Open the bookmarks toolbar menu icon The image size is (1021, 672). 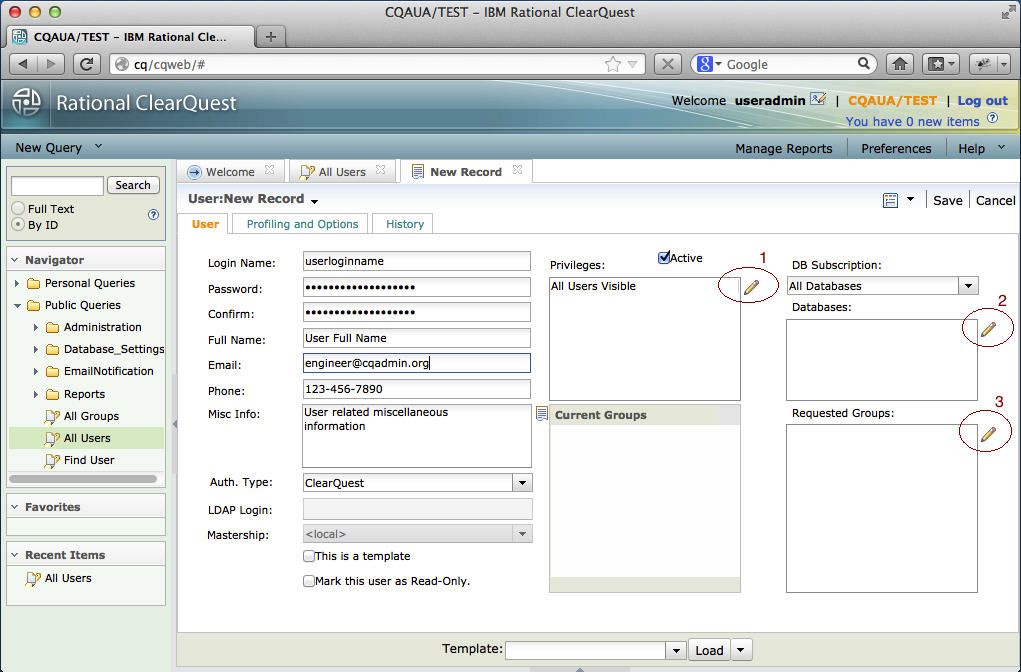pos(941,64)
